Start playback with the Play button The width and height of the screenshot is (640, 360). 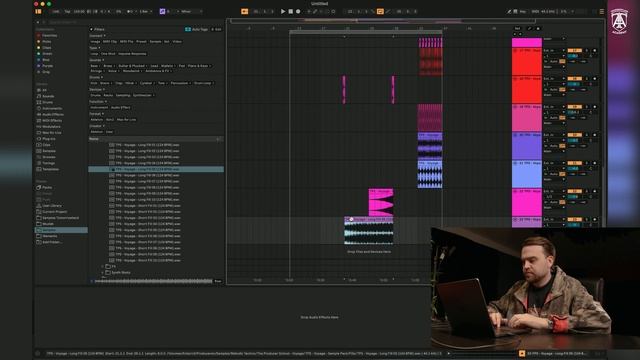[283, 11]
